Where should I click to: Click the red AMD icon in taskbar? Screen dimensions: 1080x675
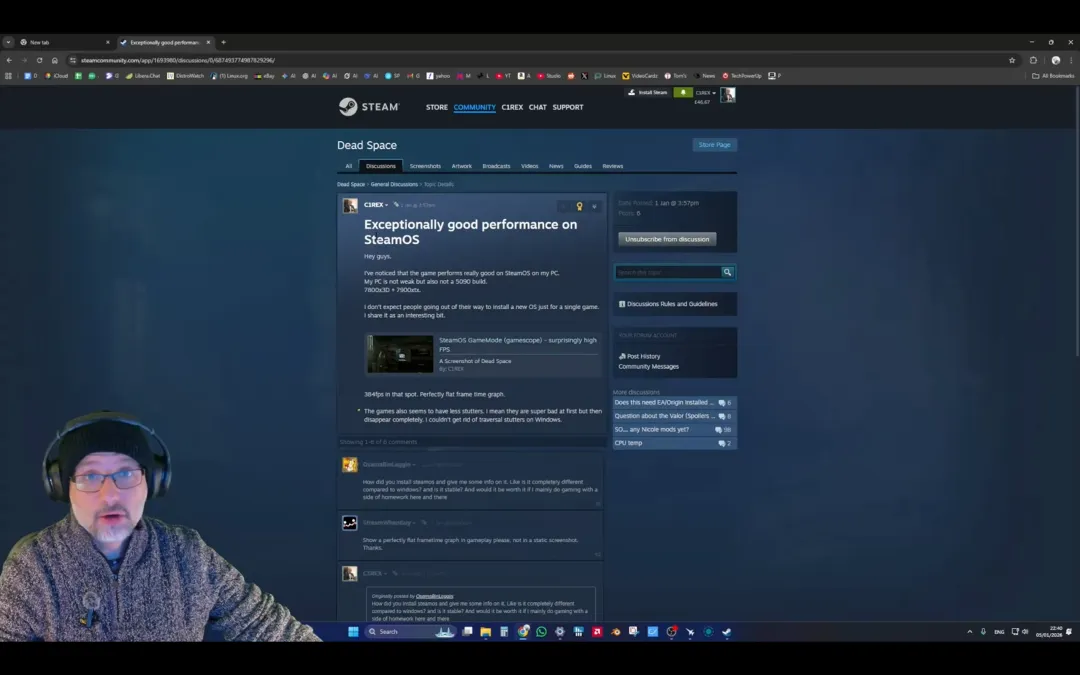(x=597, y=632)
